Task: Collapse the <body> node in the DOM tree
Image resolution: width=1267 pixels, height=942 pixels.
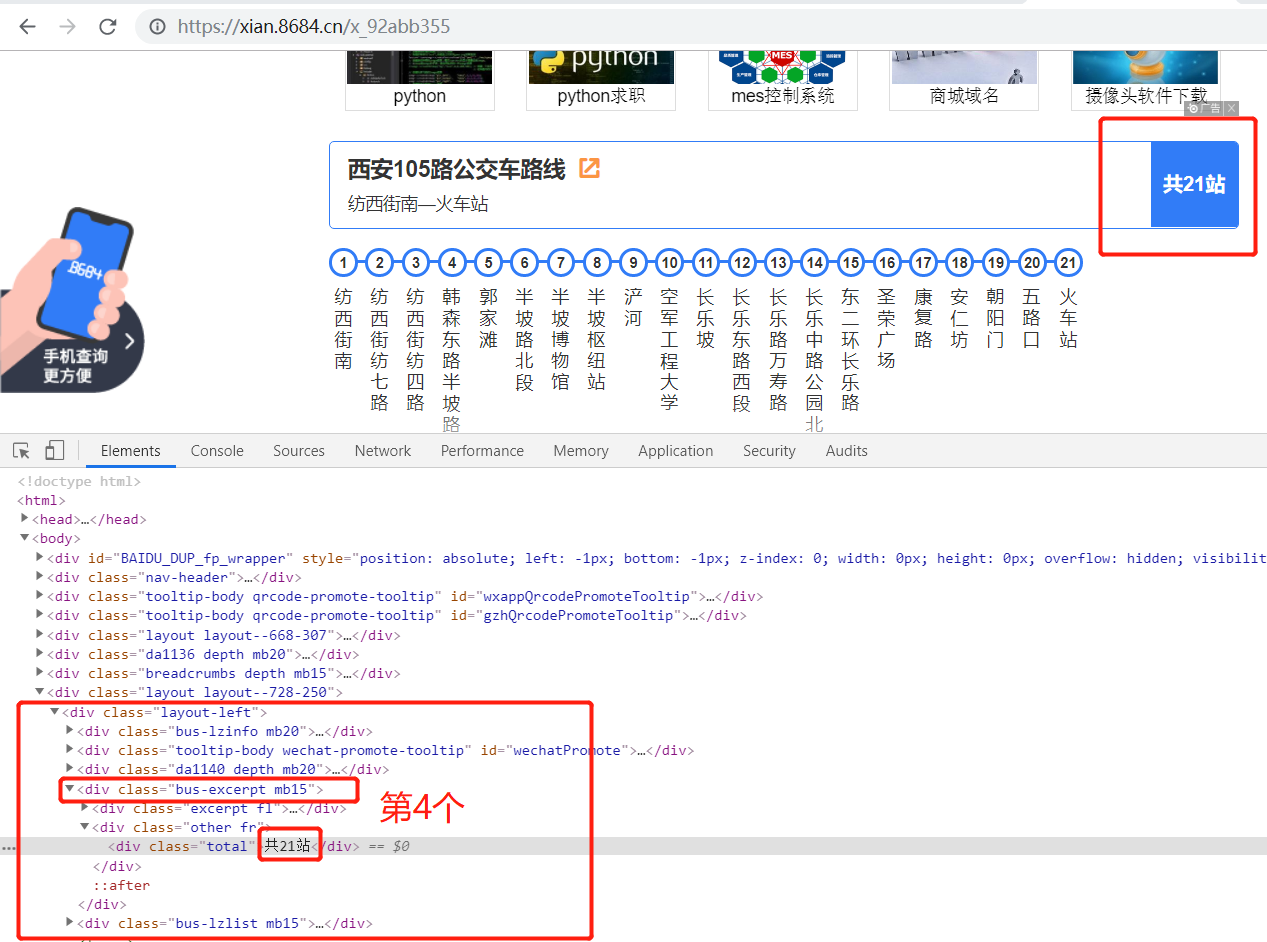Action: point(24,538)
